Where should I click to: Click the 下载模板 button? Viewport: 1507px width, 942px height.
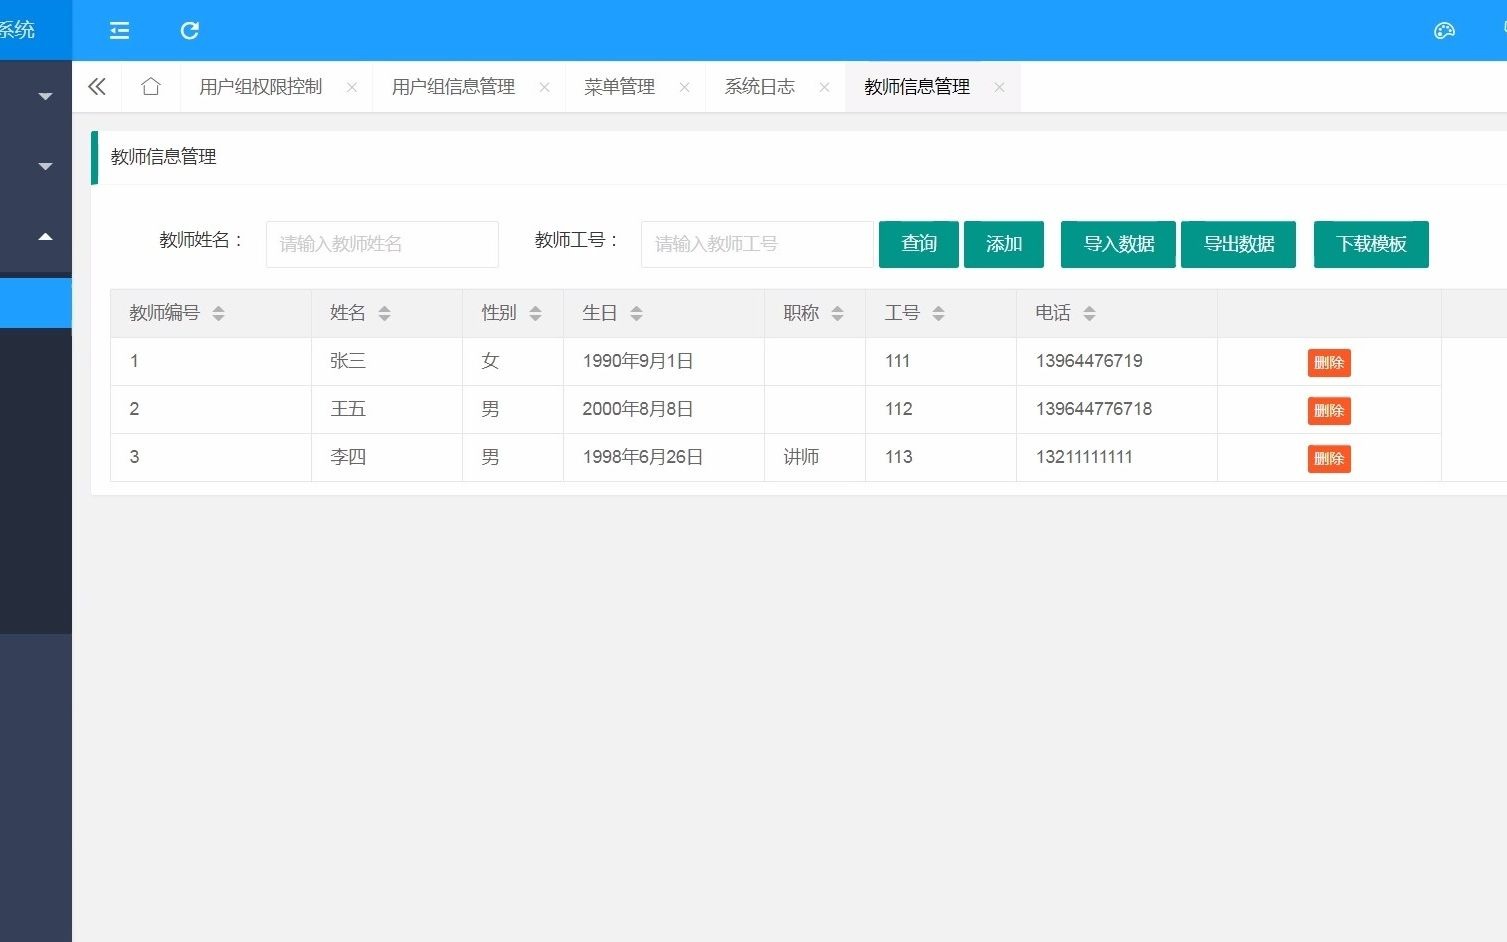[x=1371, y=244]
